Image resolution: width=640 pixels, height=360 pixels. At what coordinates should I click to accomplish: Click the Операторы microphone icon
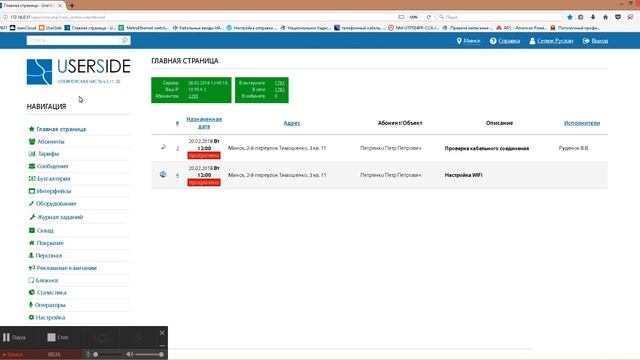click(31, 305)
